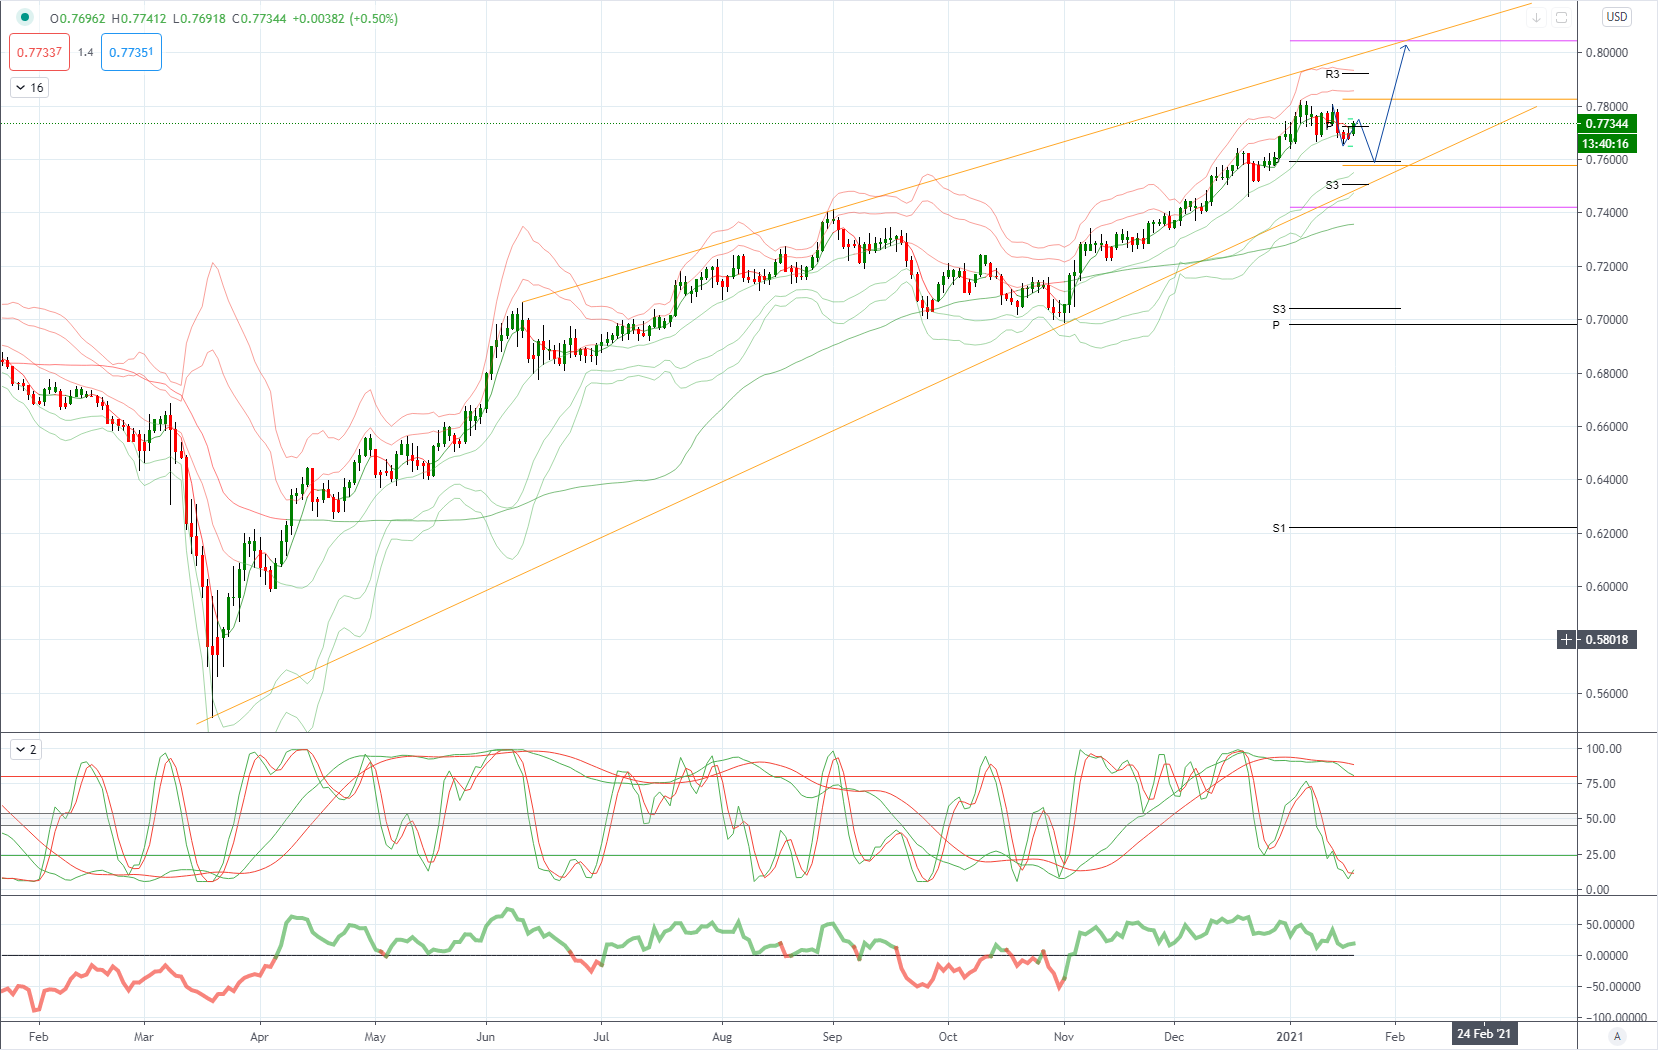The width and height of the screenshot is (1658, 1050).
Task: Click the upper R3 pivot label
Action: pyautogui.click(x=1332, y=74)
